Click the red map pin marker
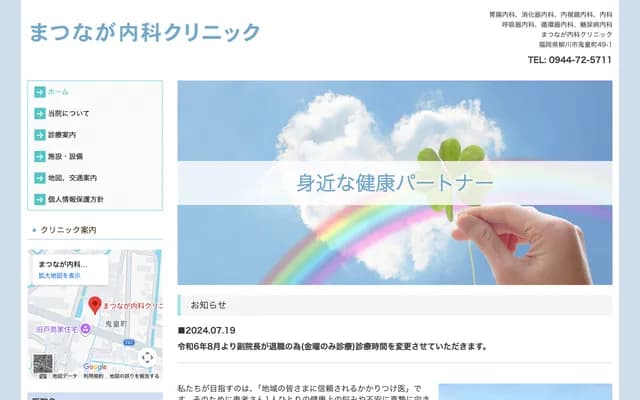640x400 pixels. [x=95, y=305]
